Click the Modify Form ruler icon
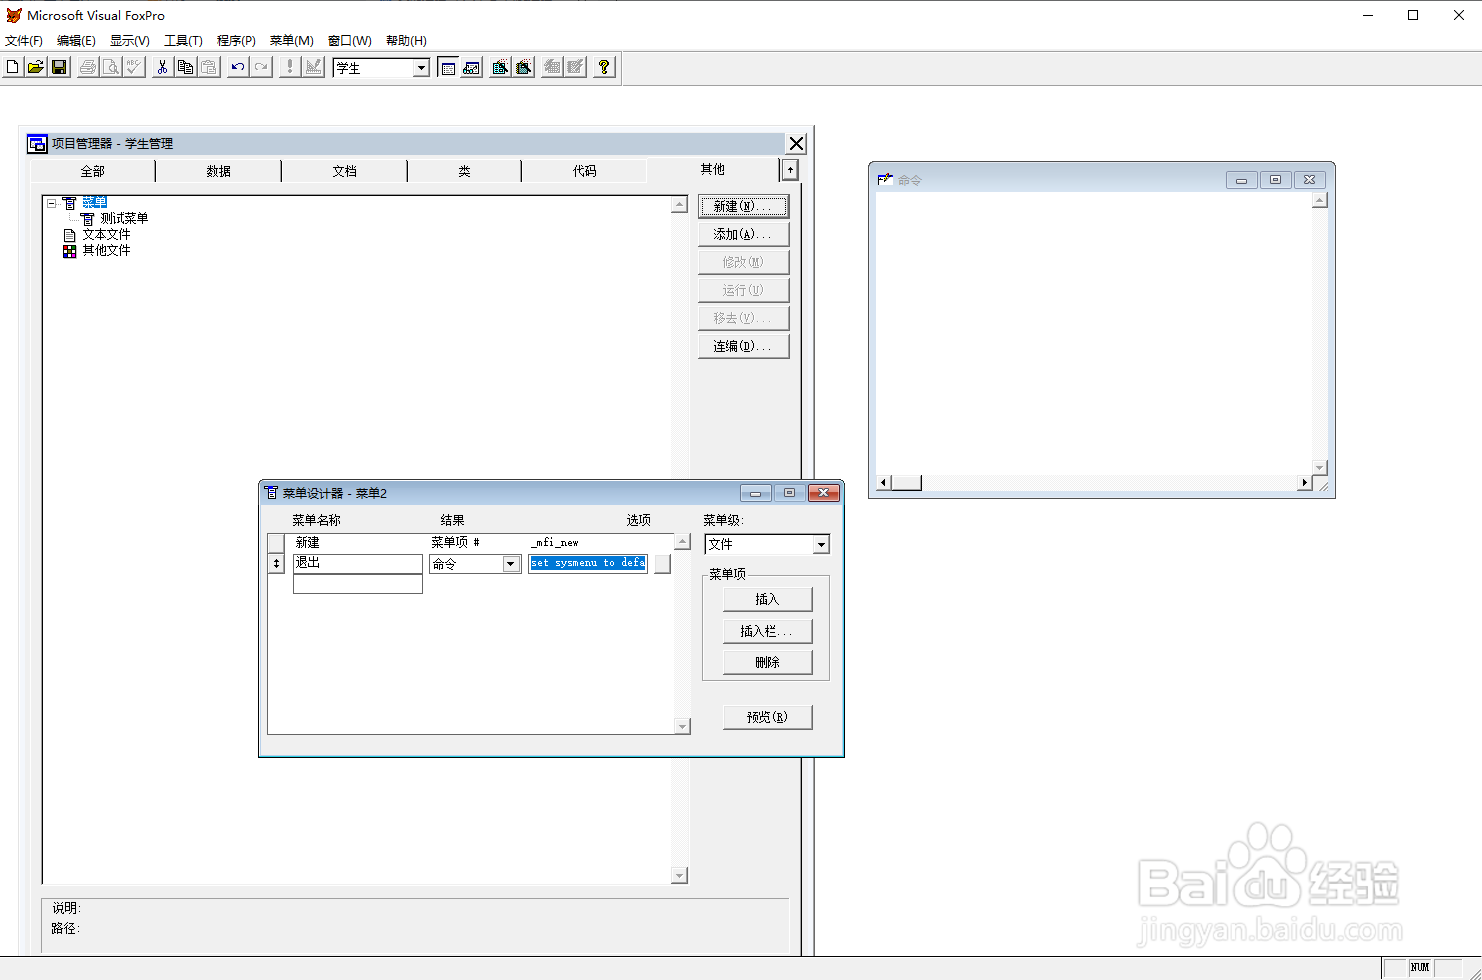Image resolution: width=1482 pixels, height=980 pixels. pos(313,67)
